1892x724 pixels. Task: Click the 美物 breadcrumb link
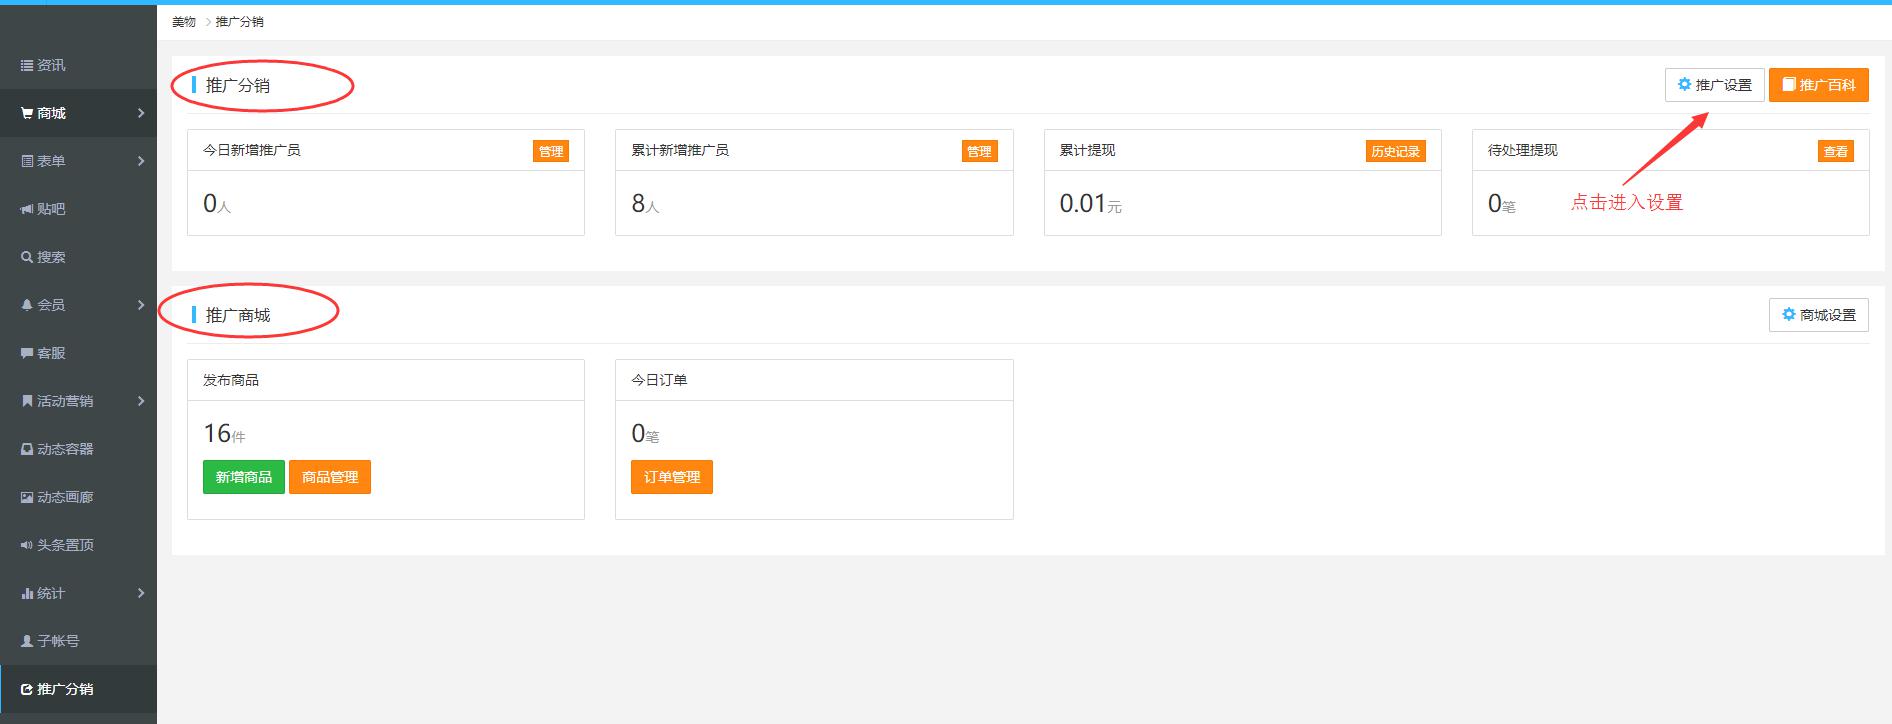(x=184, y=22)
